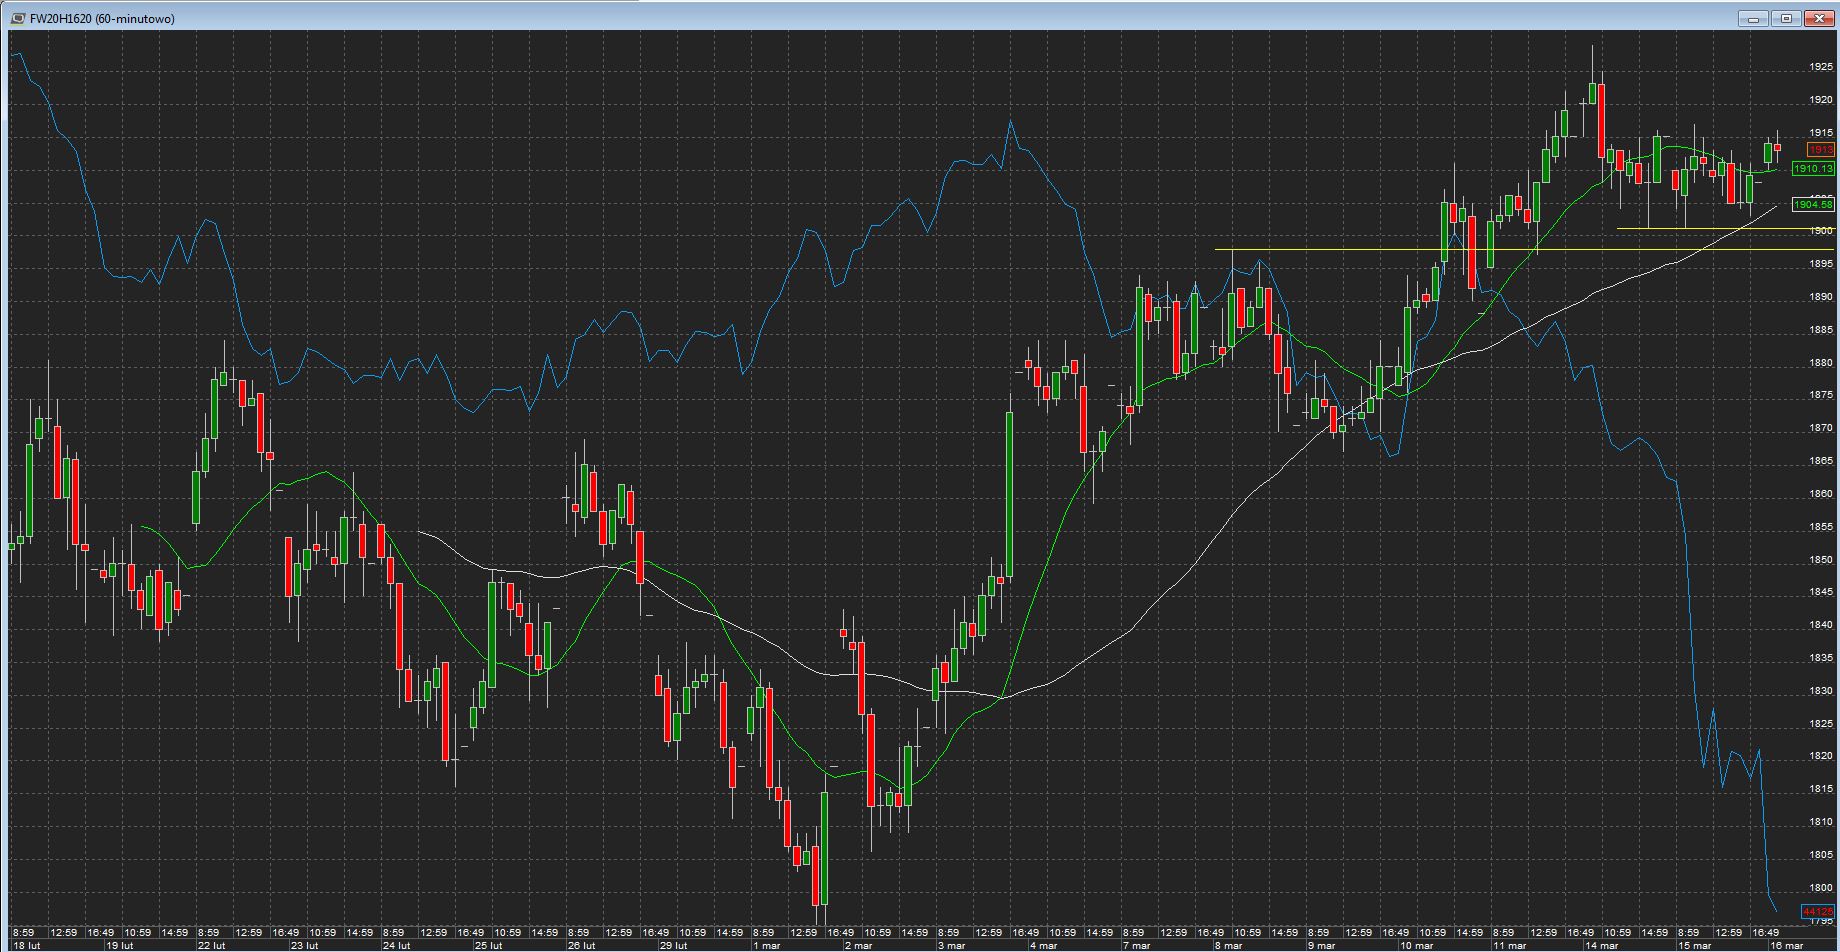Click the '1 mar' date on time axis
The height and width of the screenshot is (952, 1840).
tap(767, 945)
